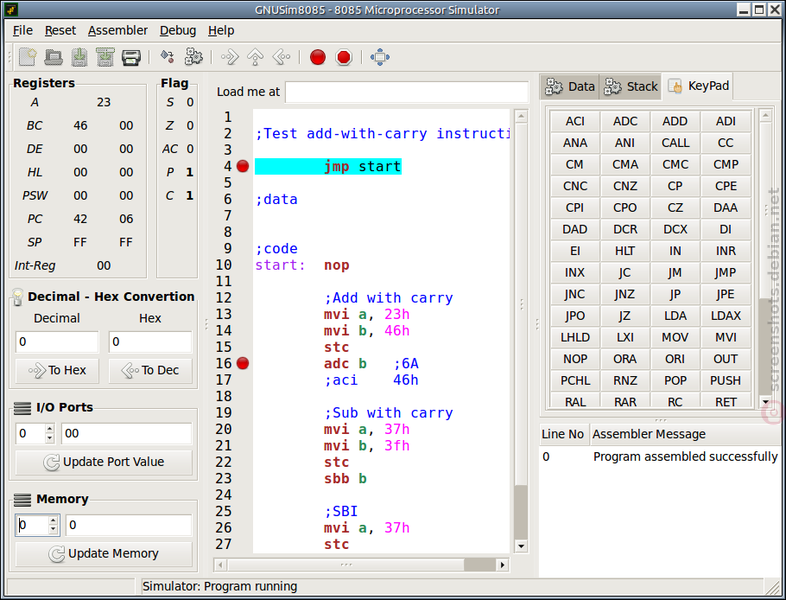Click the Assemble program toolbar icon
This screenshot has height=600, width=786.
167,57
